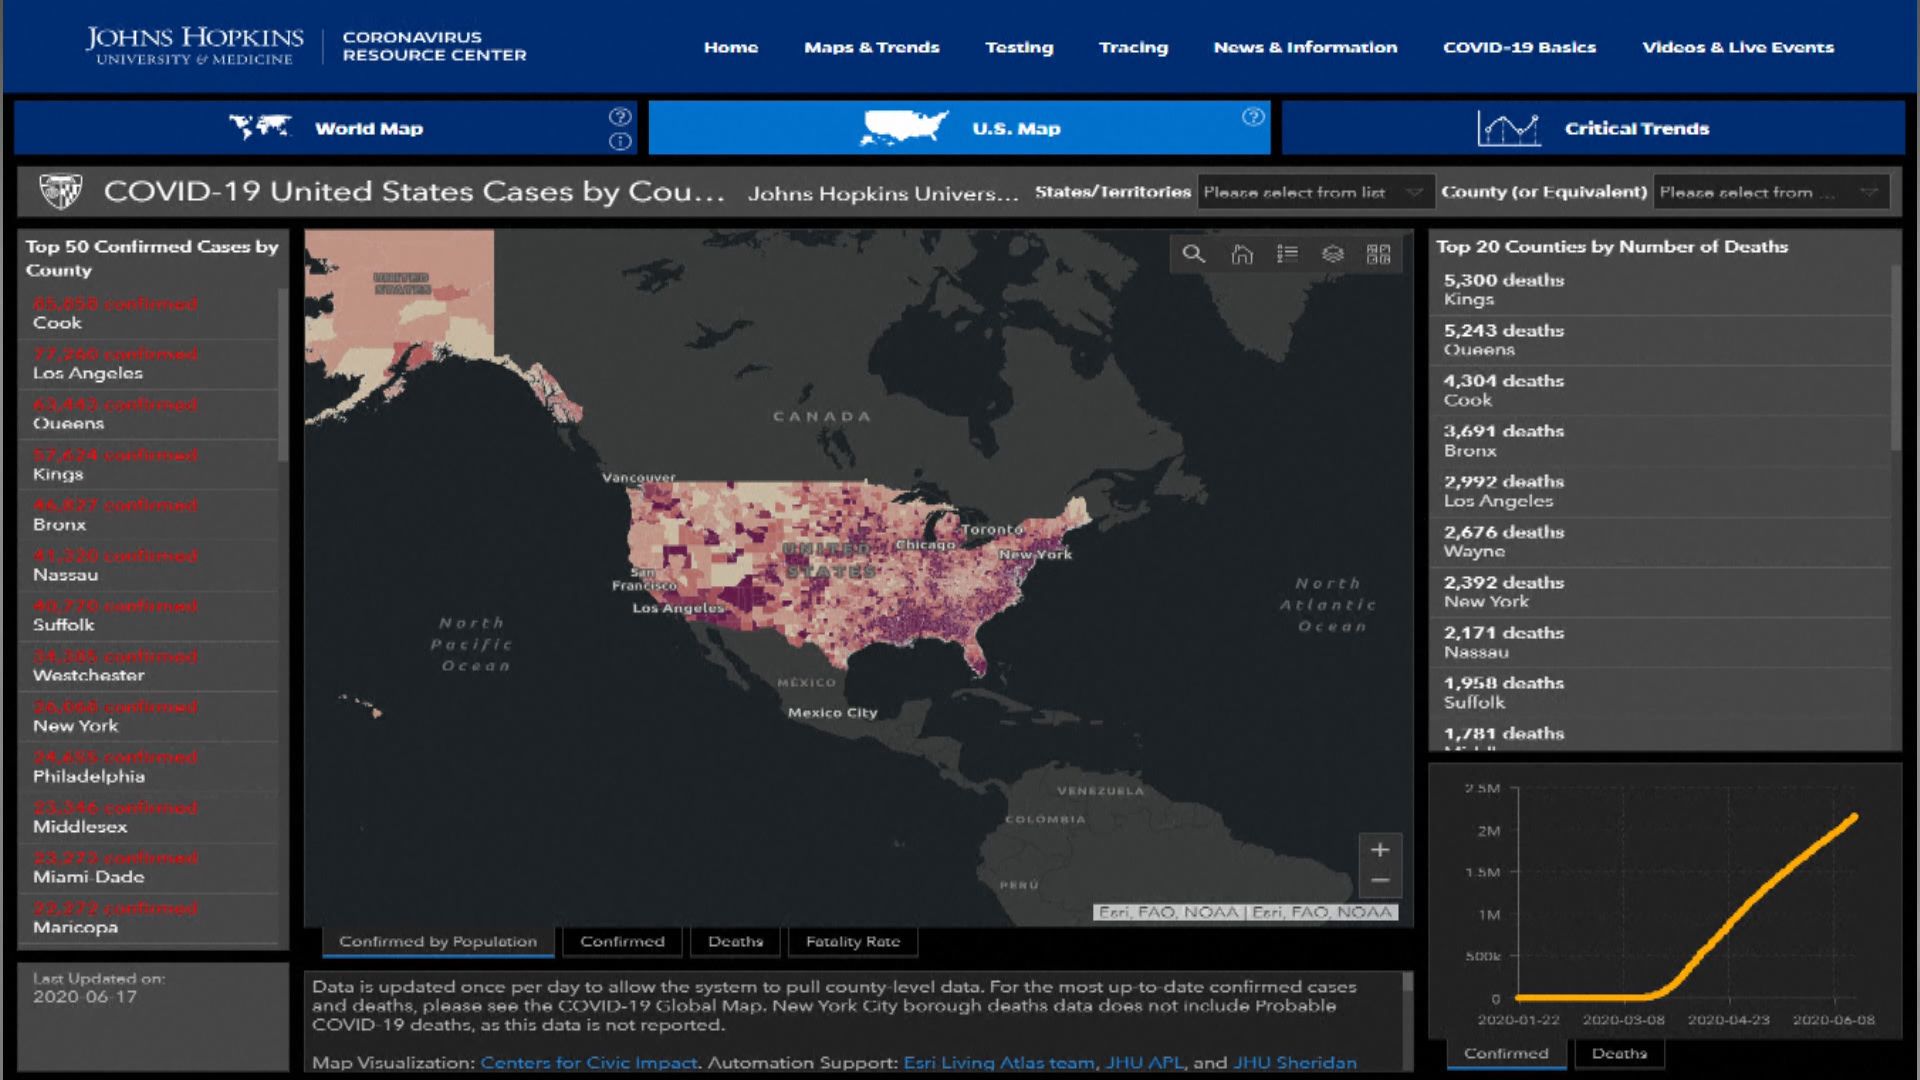Expand the States/Territories dropdown
Viewport: 1920px width, 1080px height.
[x=1313, y=192]
